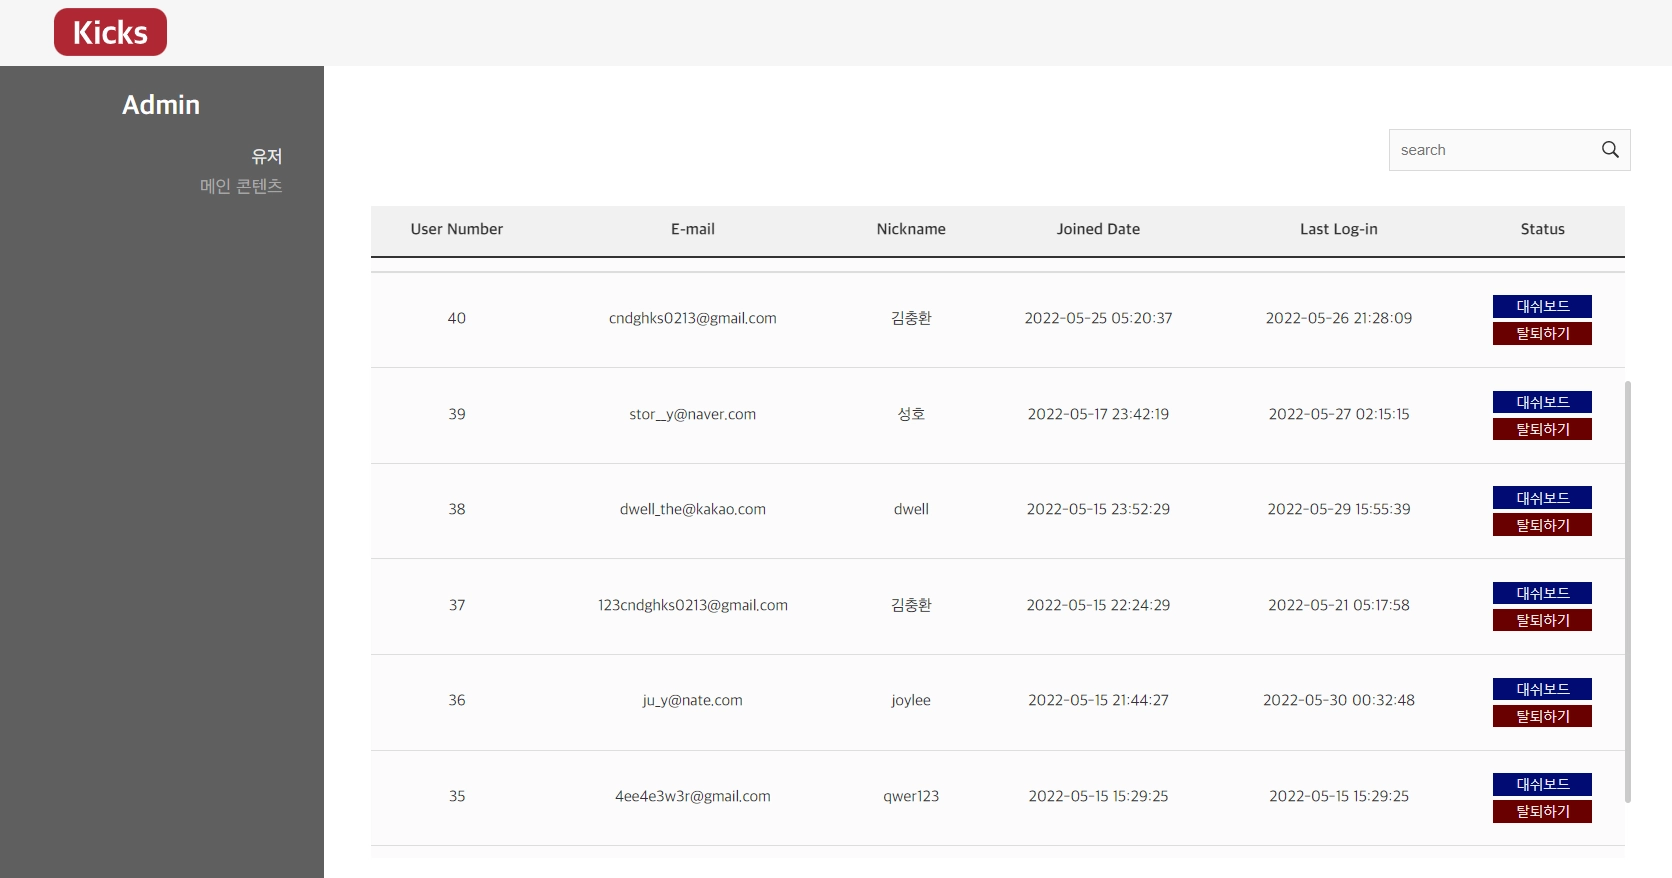Click the user table scrollbar
Image resolution: width=1672 pixels, height=878 pixels.
(1628, 590)
